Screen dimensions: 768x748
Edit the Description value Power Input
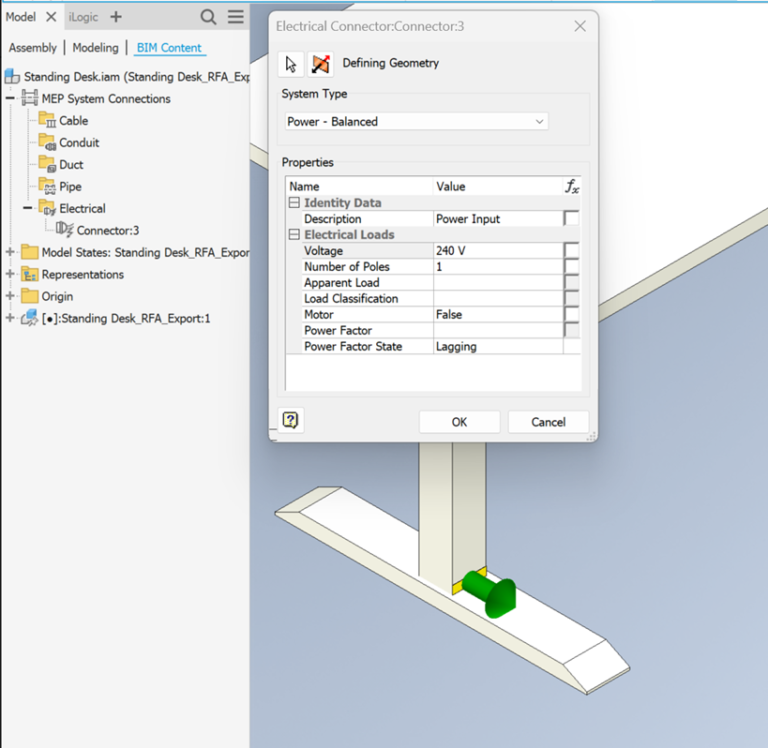(x=498, y=219)
